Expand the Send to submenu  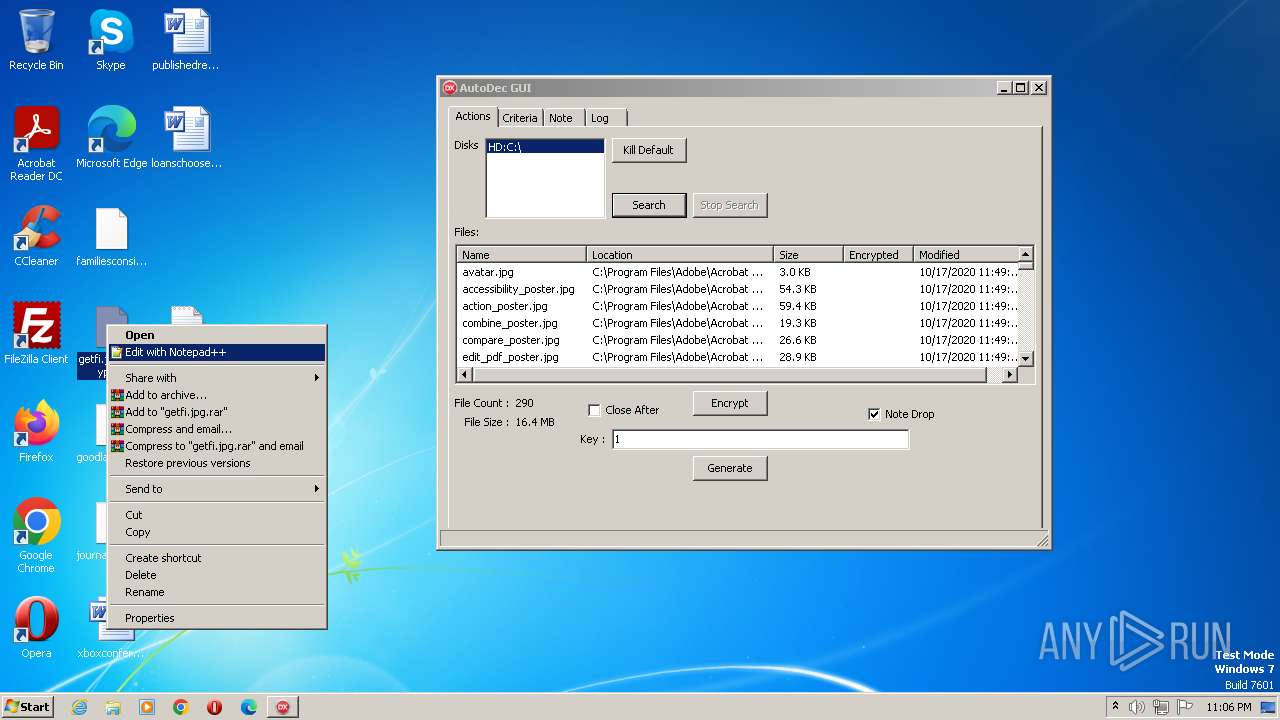217,489
